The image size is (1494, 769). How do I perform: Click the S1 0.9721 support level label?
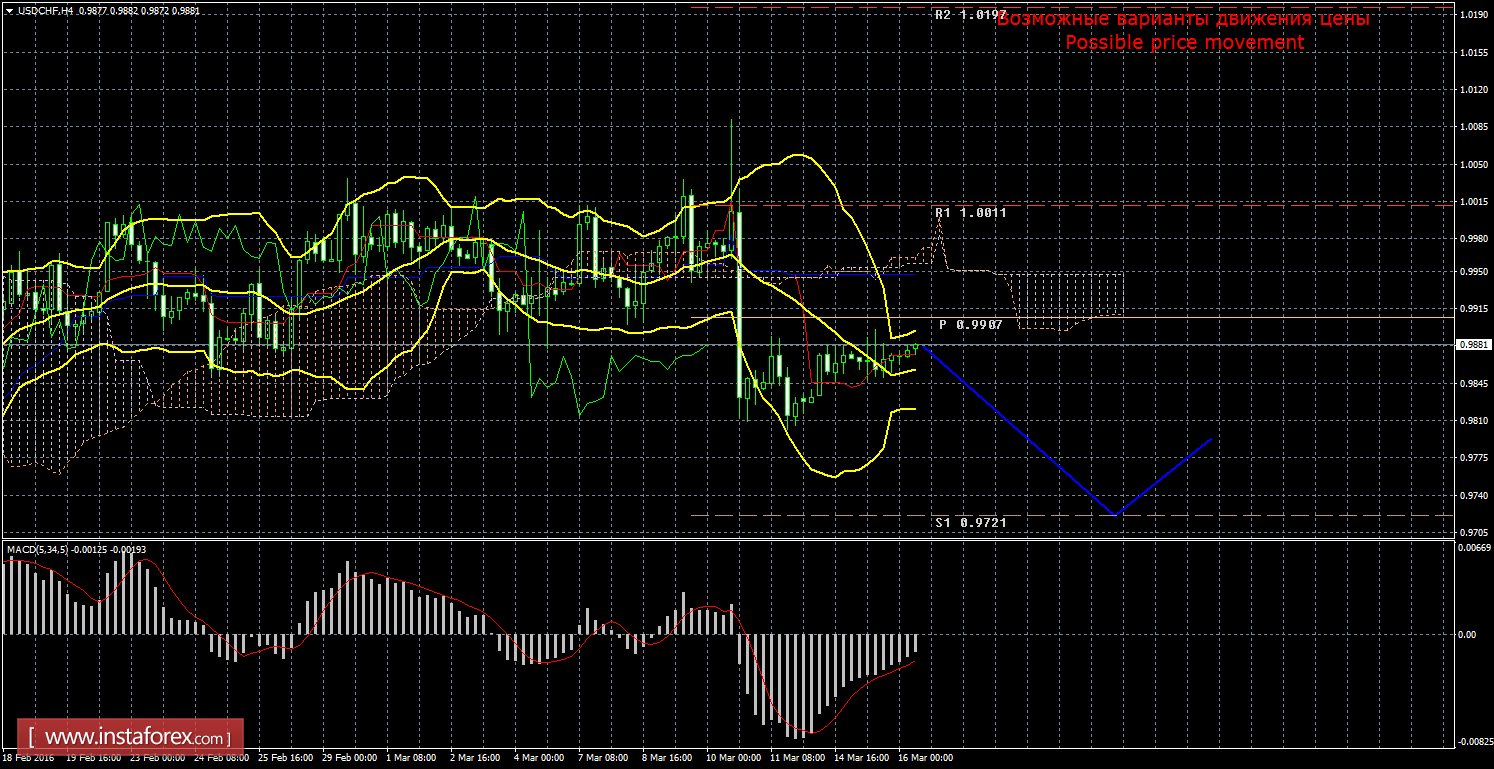point(970,522)
